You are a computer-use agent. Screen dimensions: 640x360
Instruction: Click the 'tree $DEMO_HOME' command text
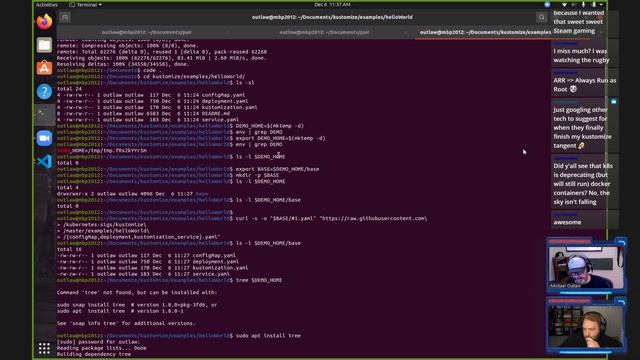[x=259, y=280]
